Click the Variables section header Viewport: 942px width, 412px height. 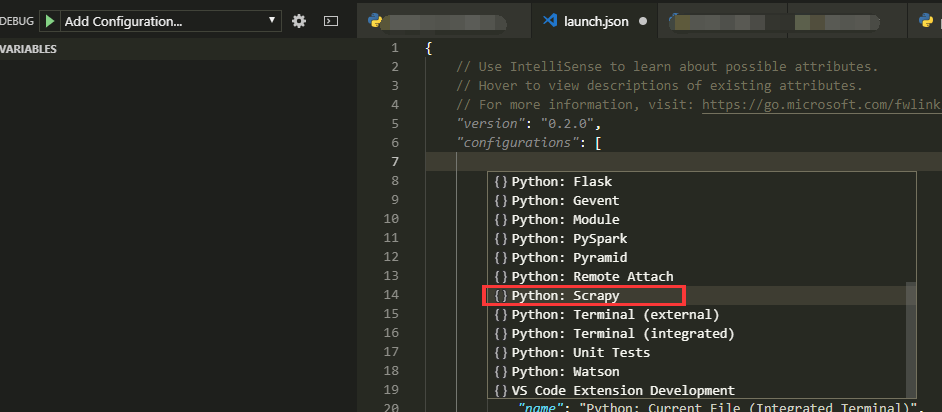pos(30,49)
